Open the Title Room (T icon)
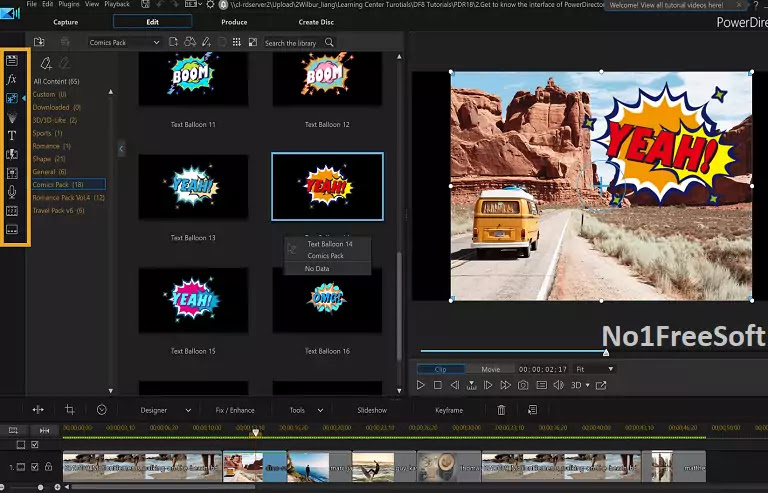The image size is (768, 493). (x=12, y=135)
